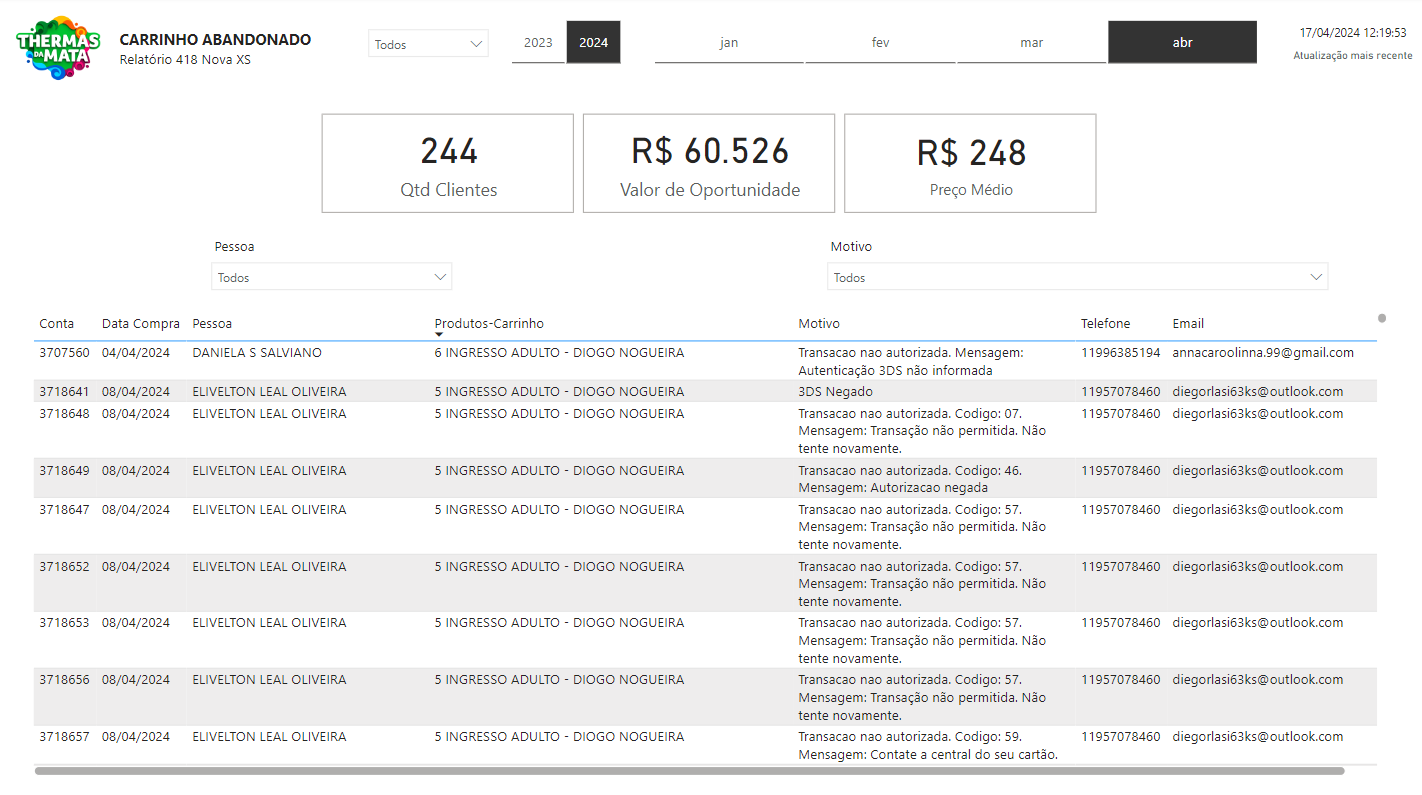Image resolution: width=1422 pixels, height=795 pixels.
Task: Click account number 3718657
Action: point(64,736)
